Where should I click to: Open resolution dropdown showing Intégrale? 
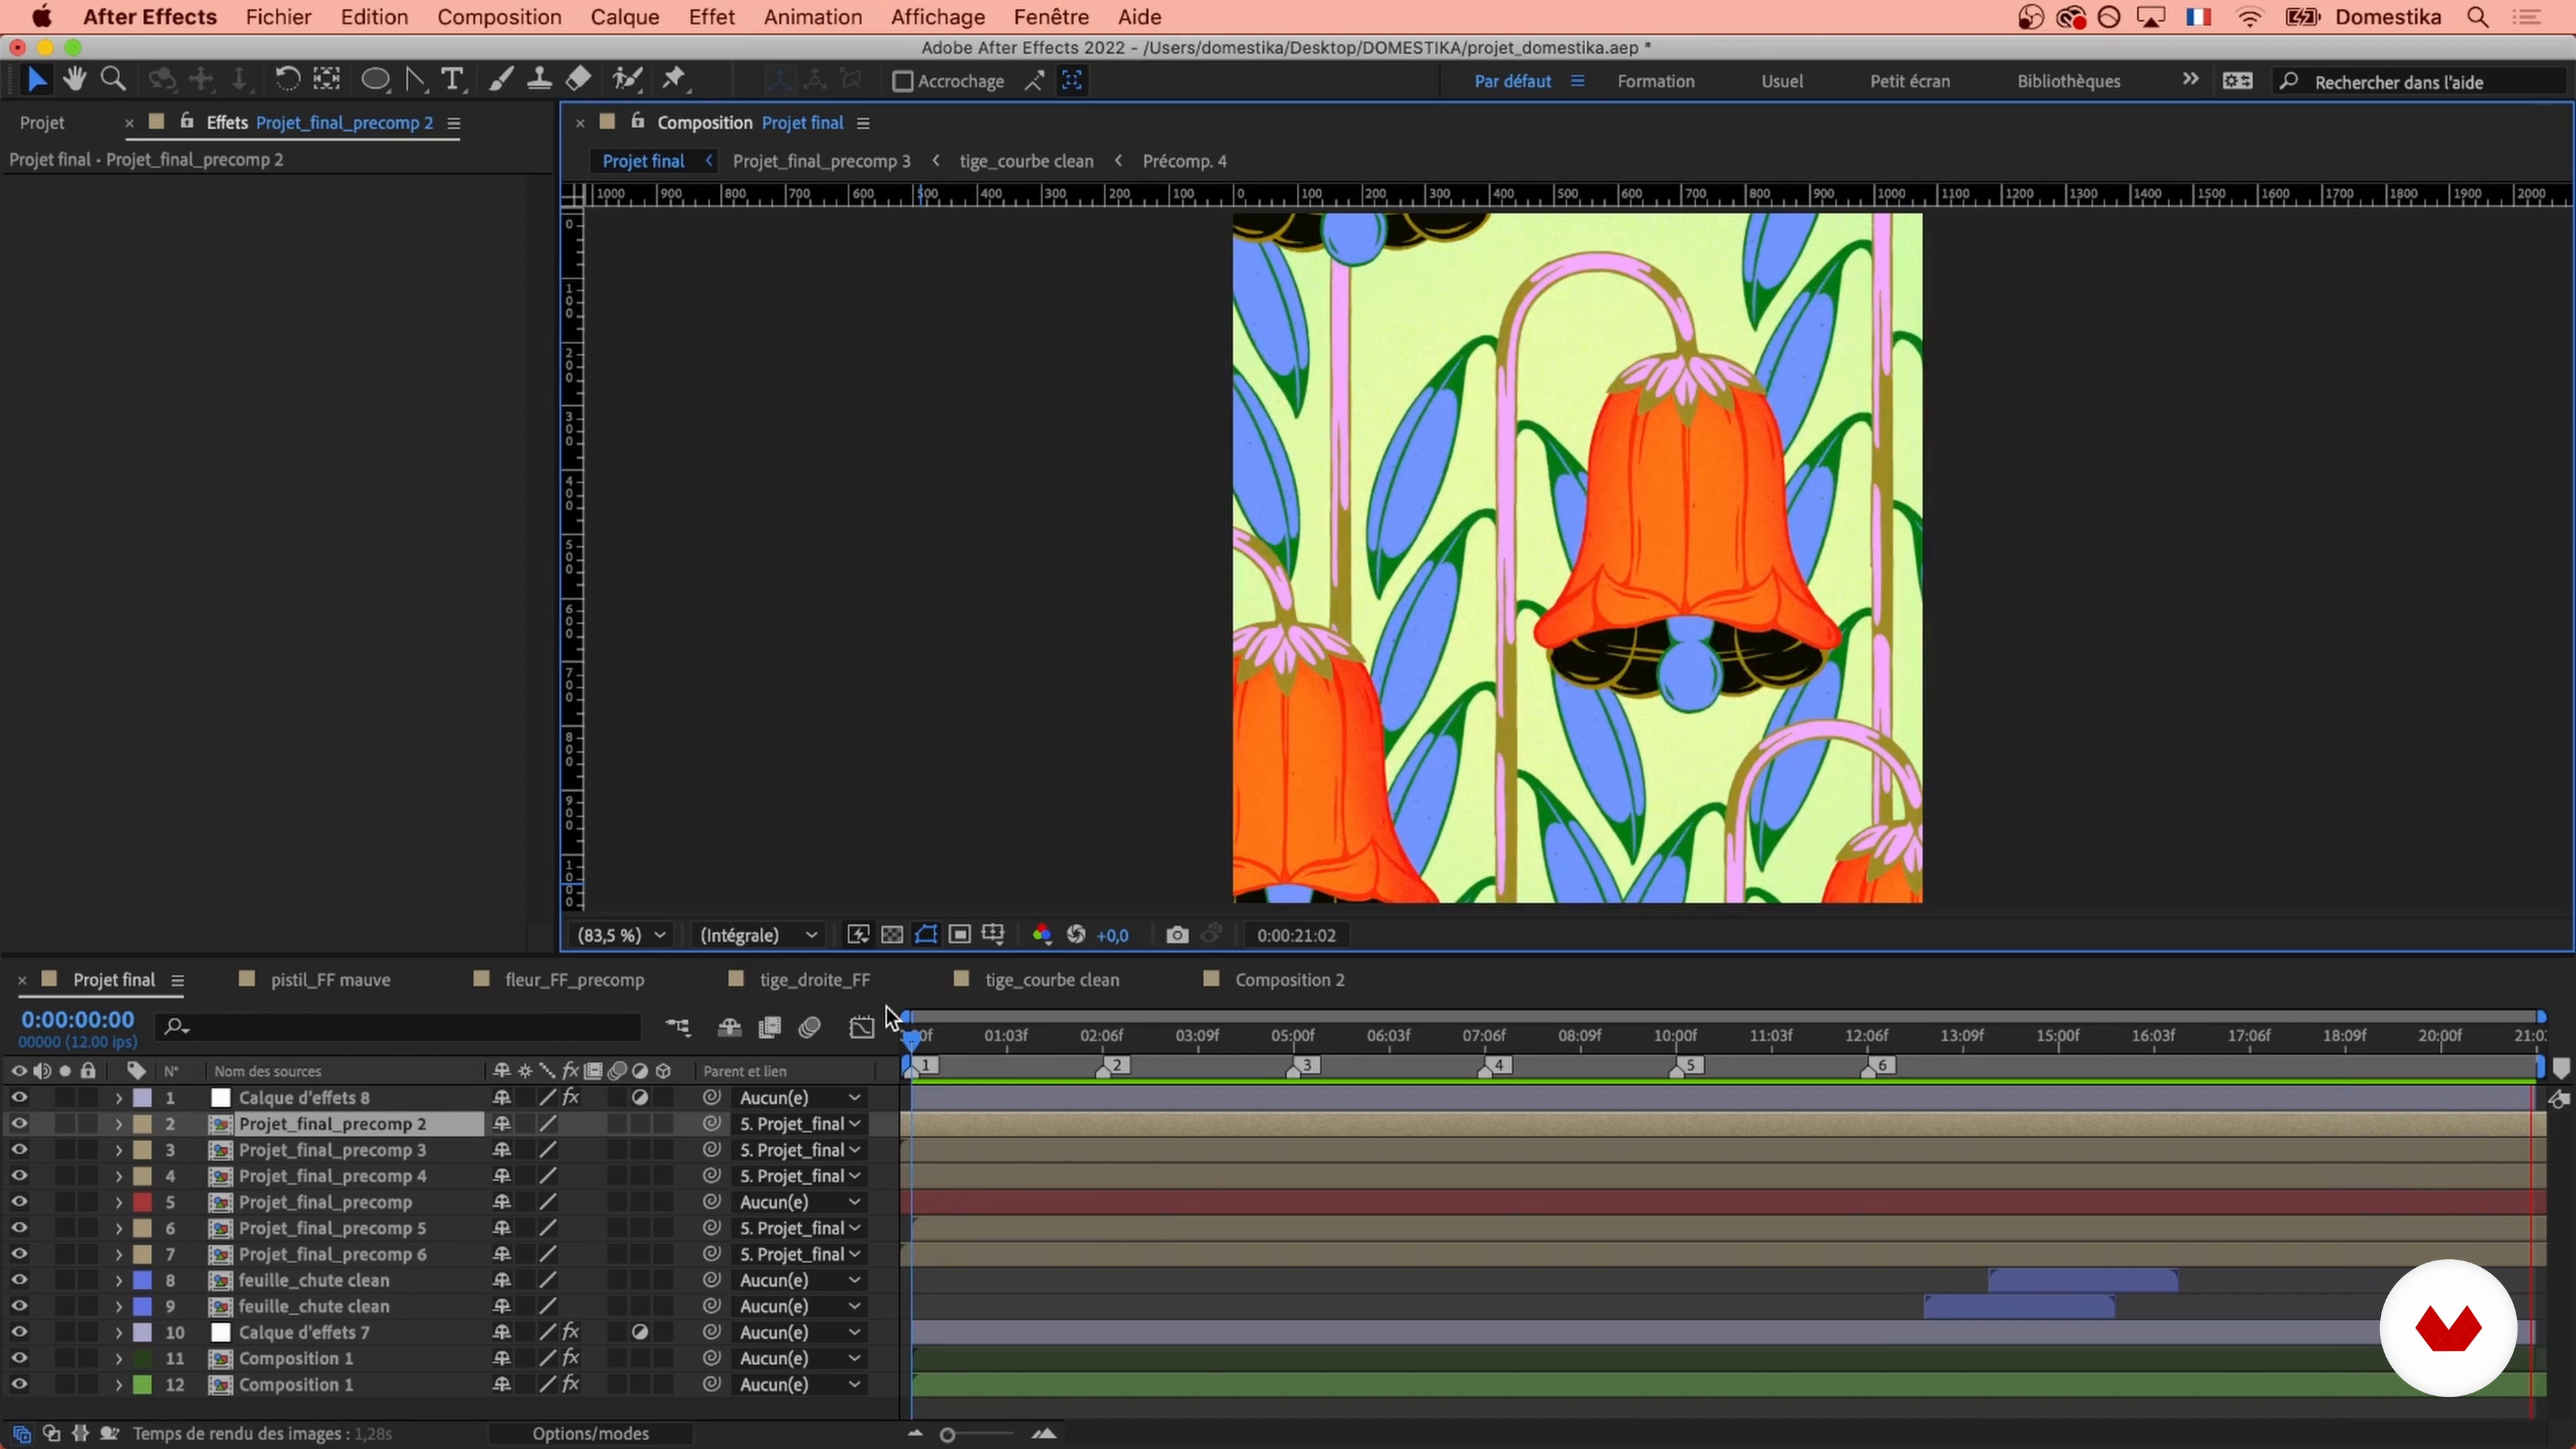[x=758, y=935]
